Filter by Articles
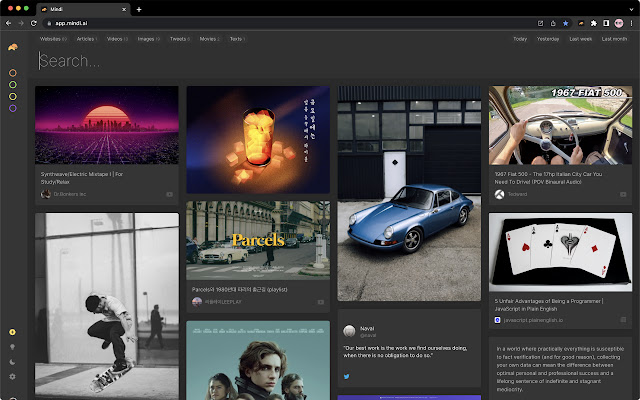Image resolution: width=640 pixels, height=400 pixels. click(x=87, y=39)
